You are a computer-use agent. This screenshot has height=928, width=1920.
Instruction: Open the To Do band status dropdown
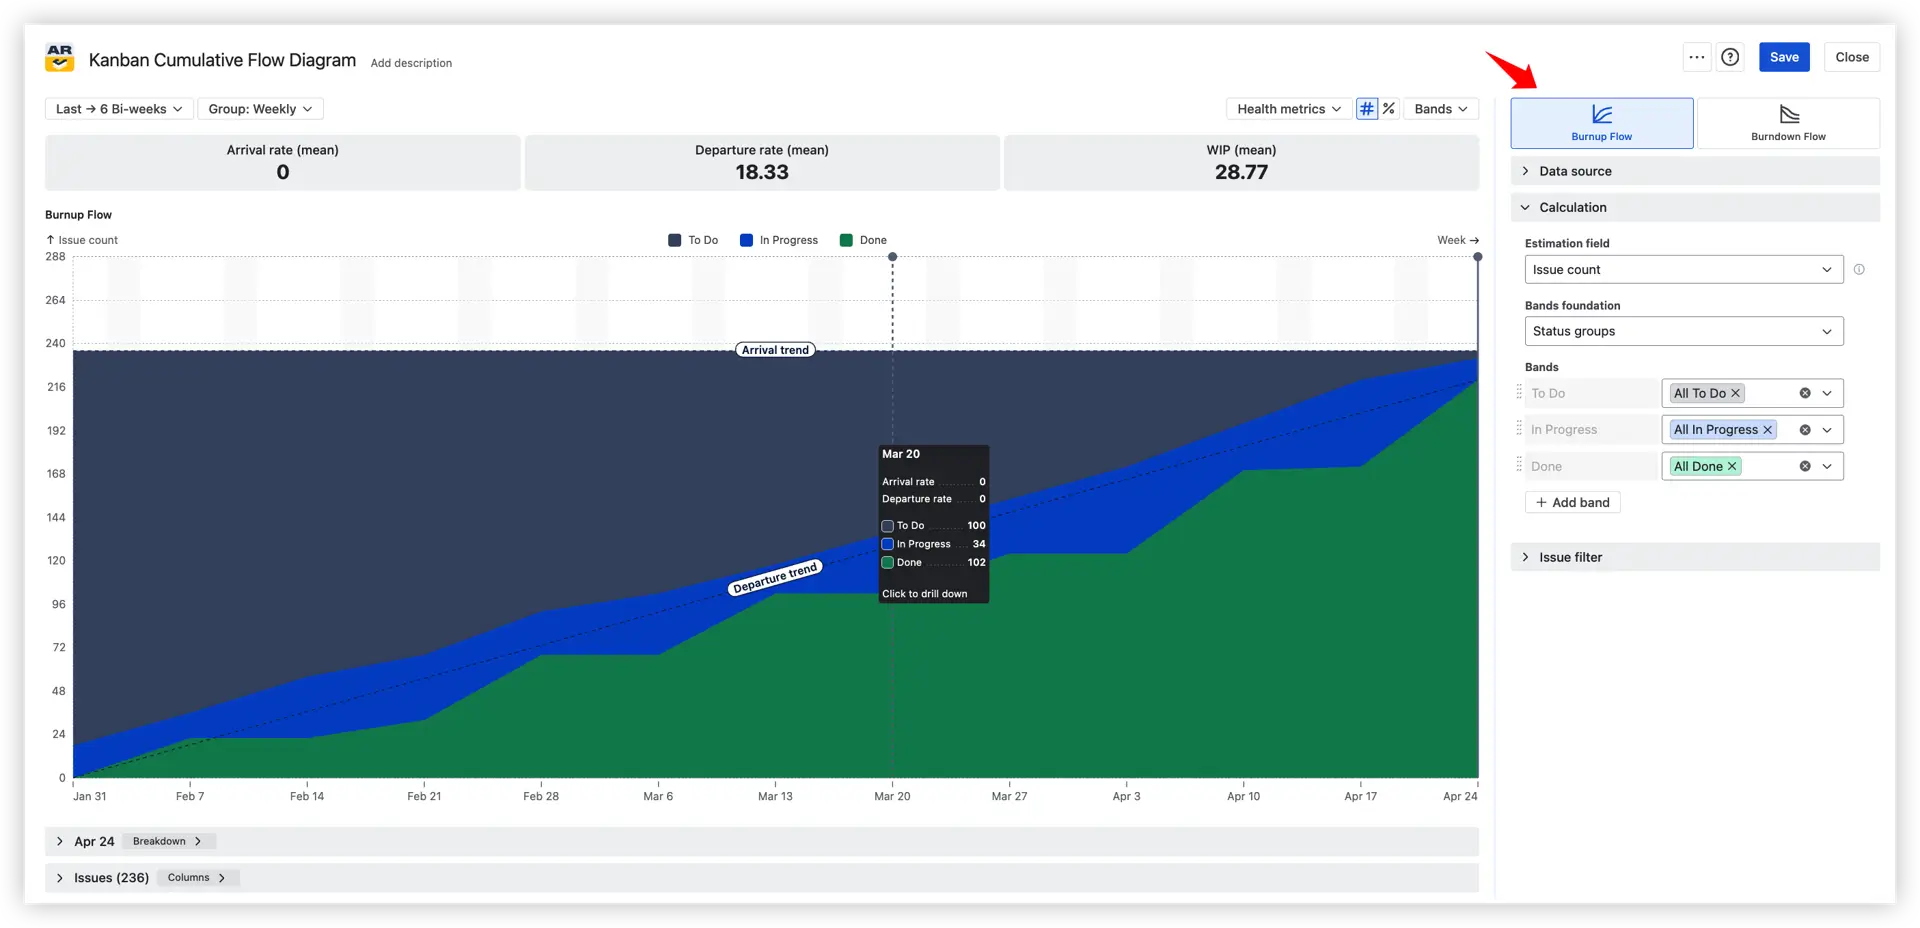[x=1827, y=393]
